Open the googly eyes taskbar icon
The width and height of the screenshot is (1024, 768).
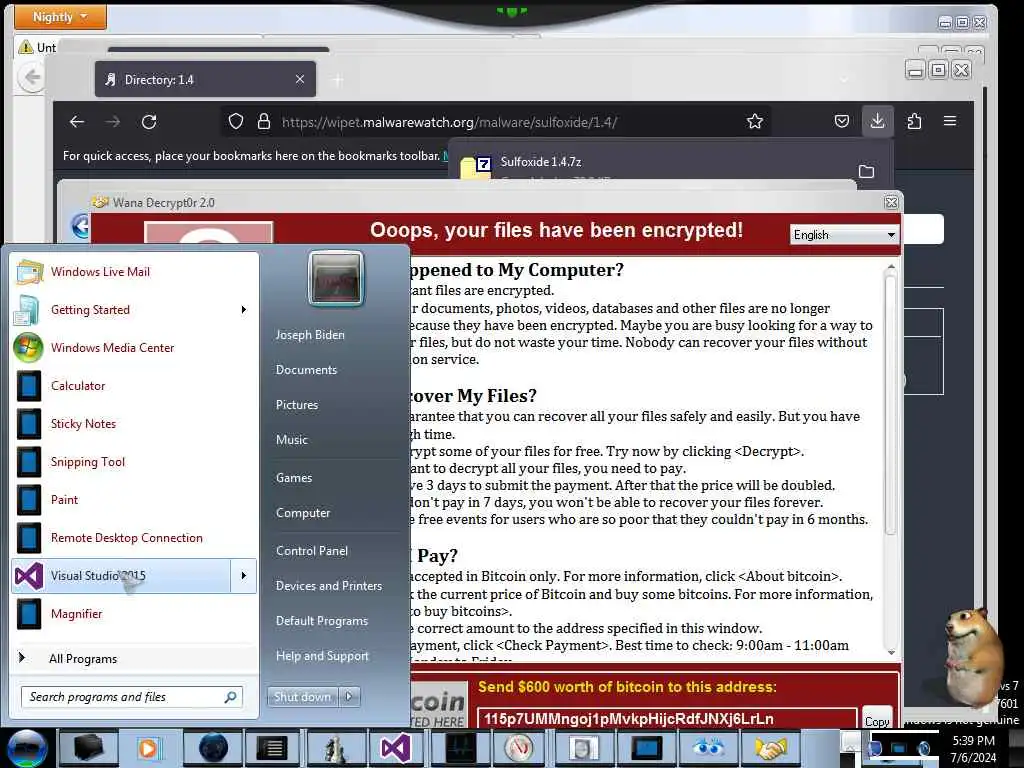[x=708, y=748]
